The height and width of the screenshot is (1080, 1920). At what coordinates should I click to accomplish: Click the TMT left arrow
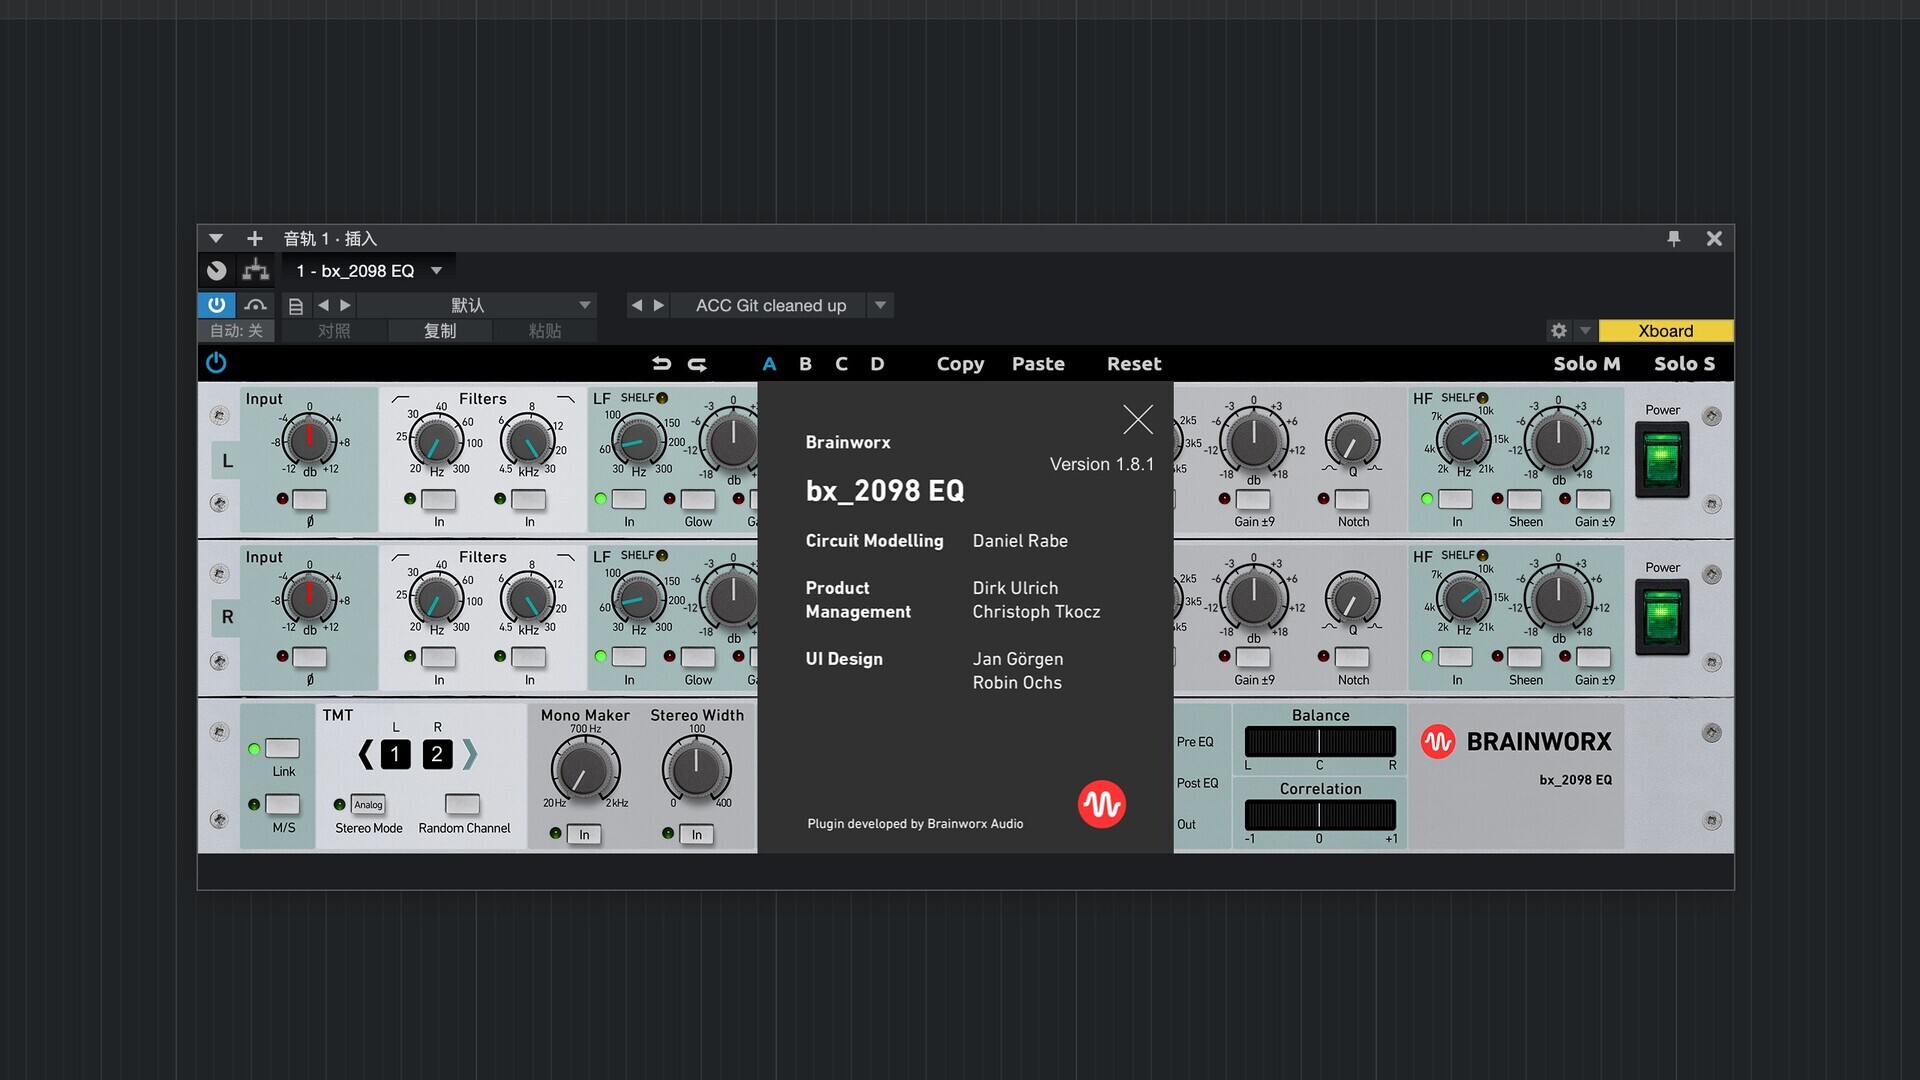pos(366,754)
